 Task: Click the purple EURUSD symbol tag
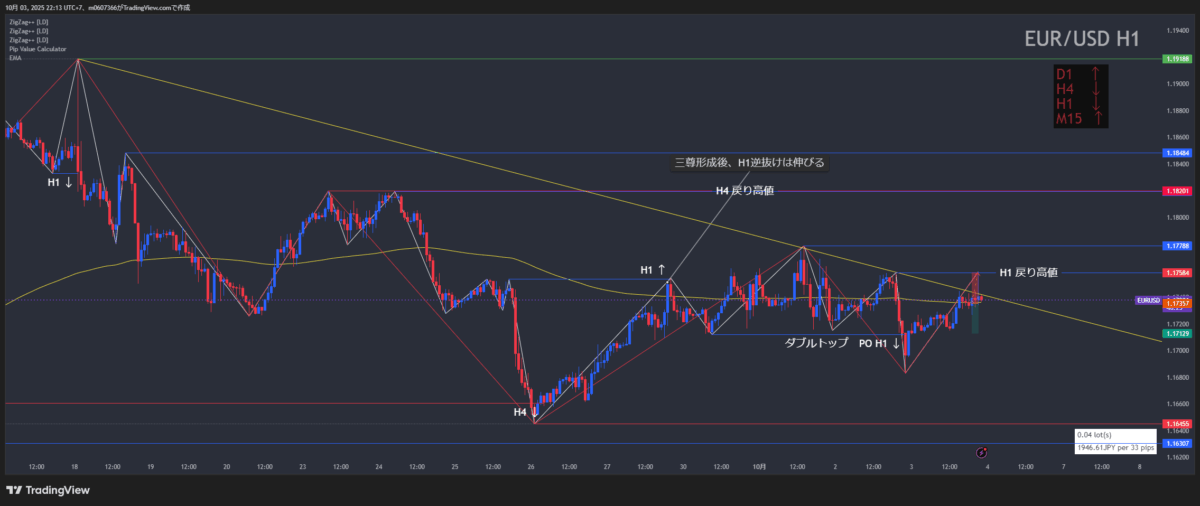pyautogui.click(x=1148, y=300)
